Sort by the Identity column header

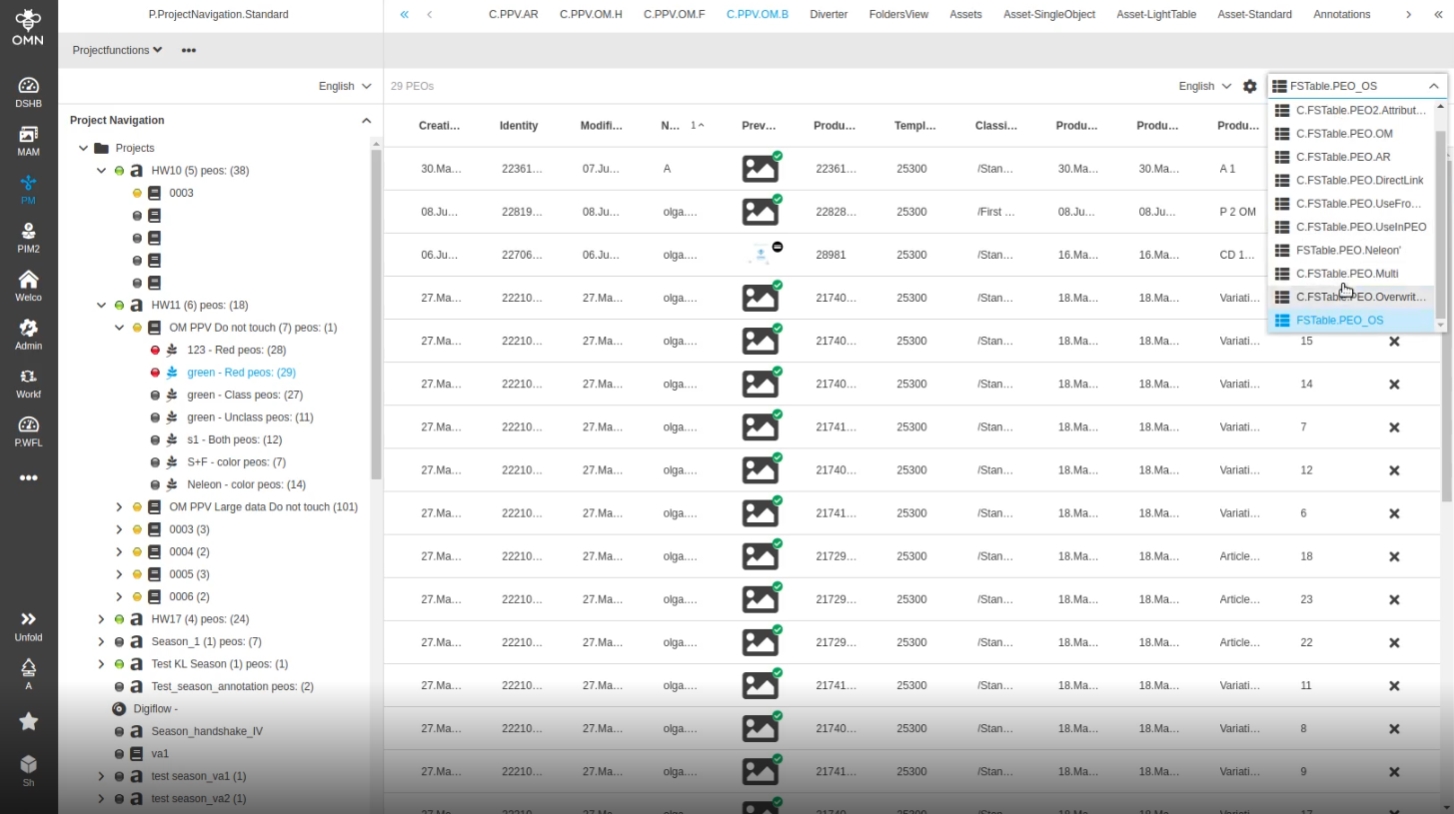click(519, 126)
